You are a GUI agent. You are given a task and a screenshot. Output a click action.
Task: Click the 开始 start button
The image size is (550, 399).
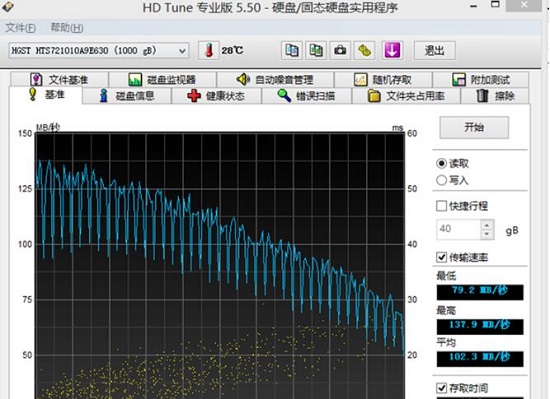pos(474,127)
